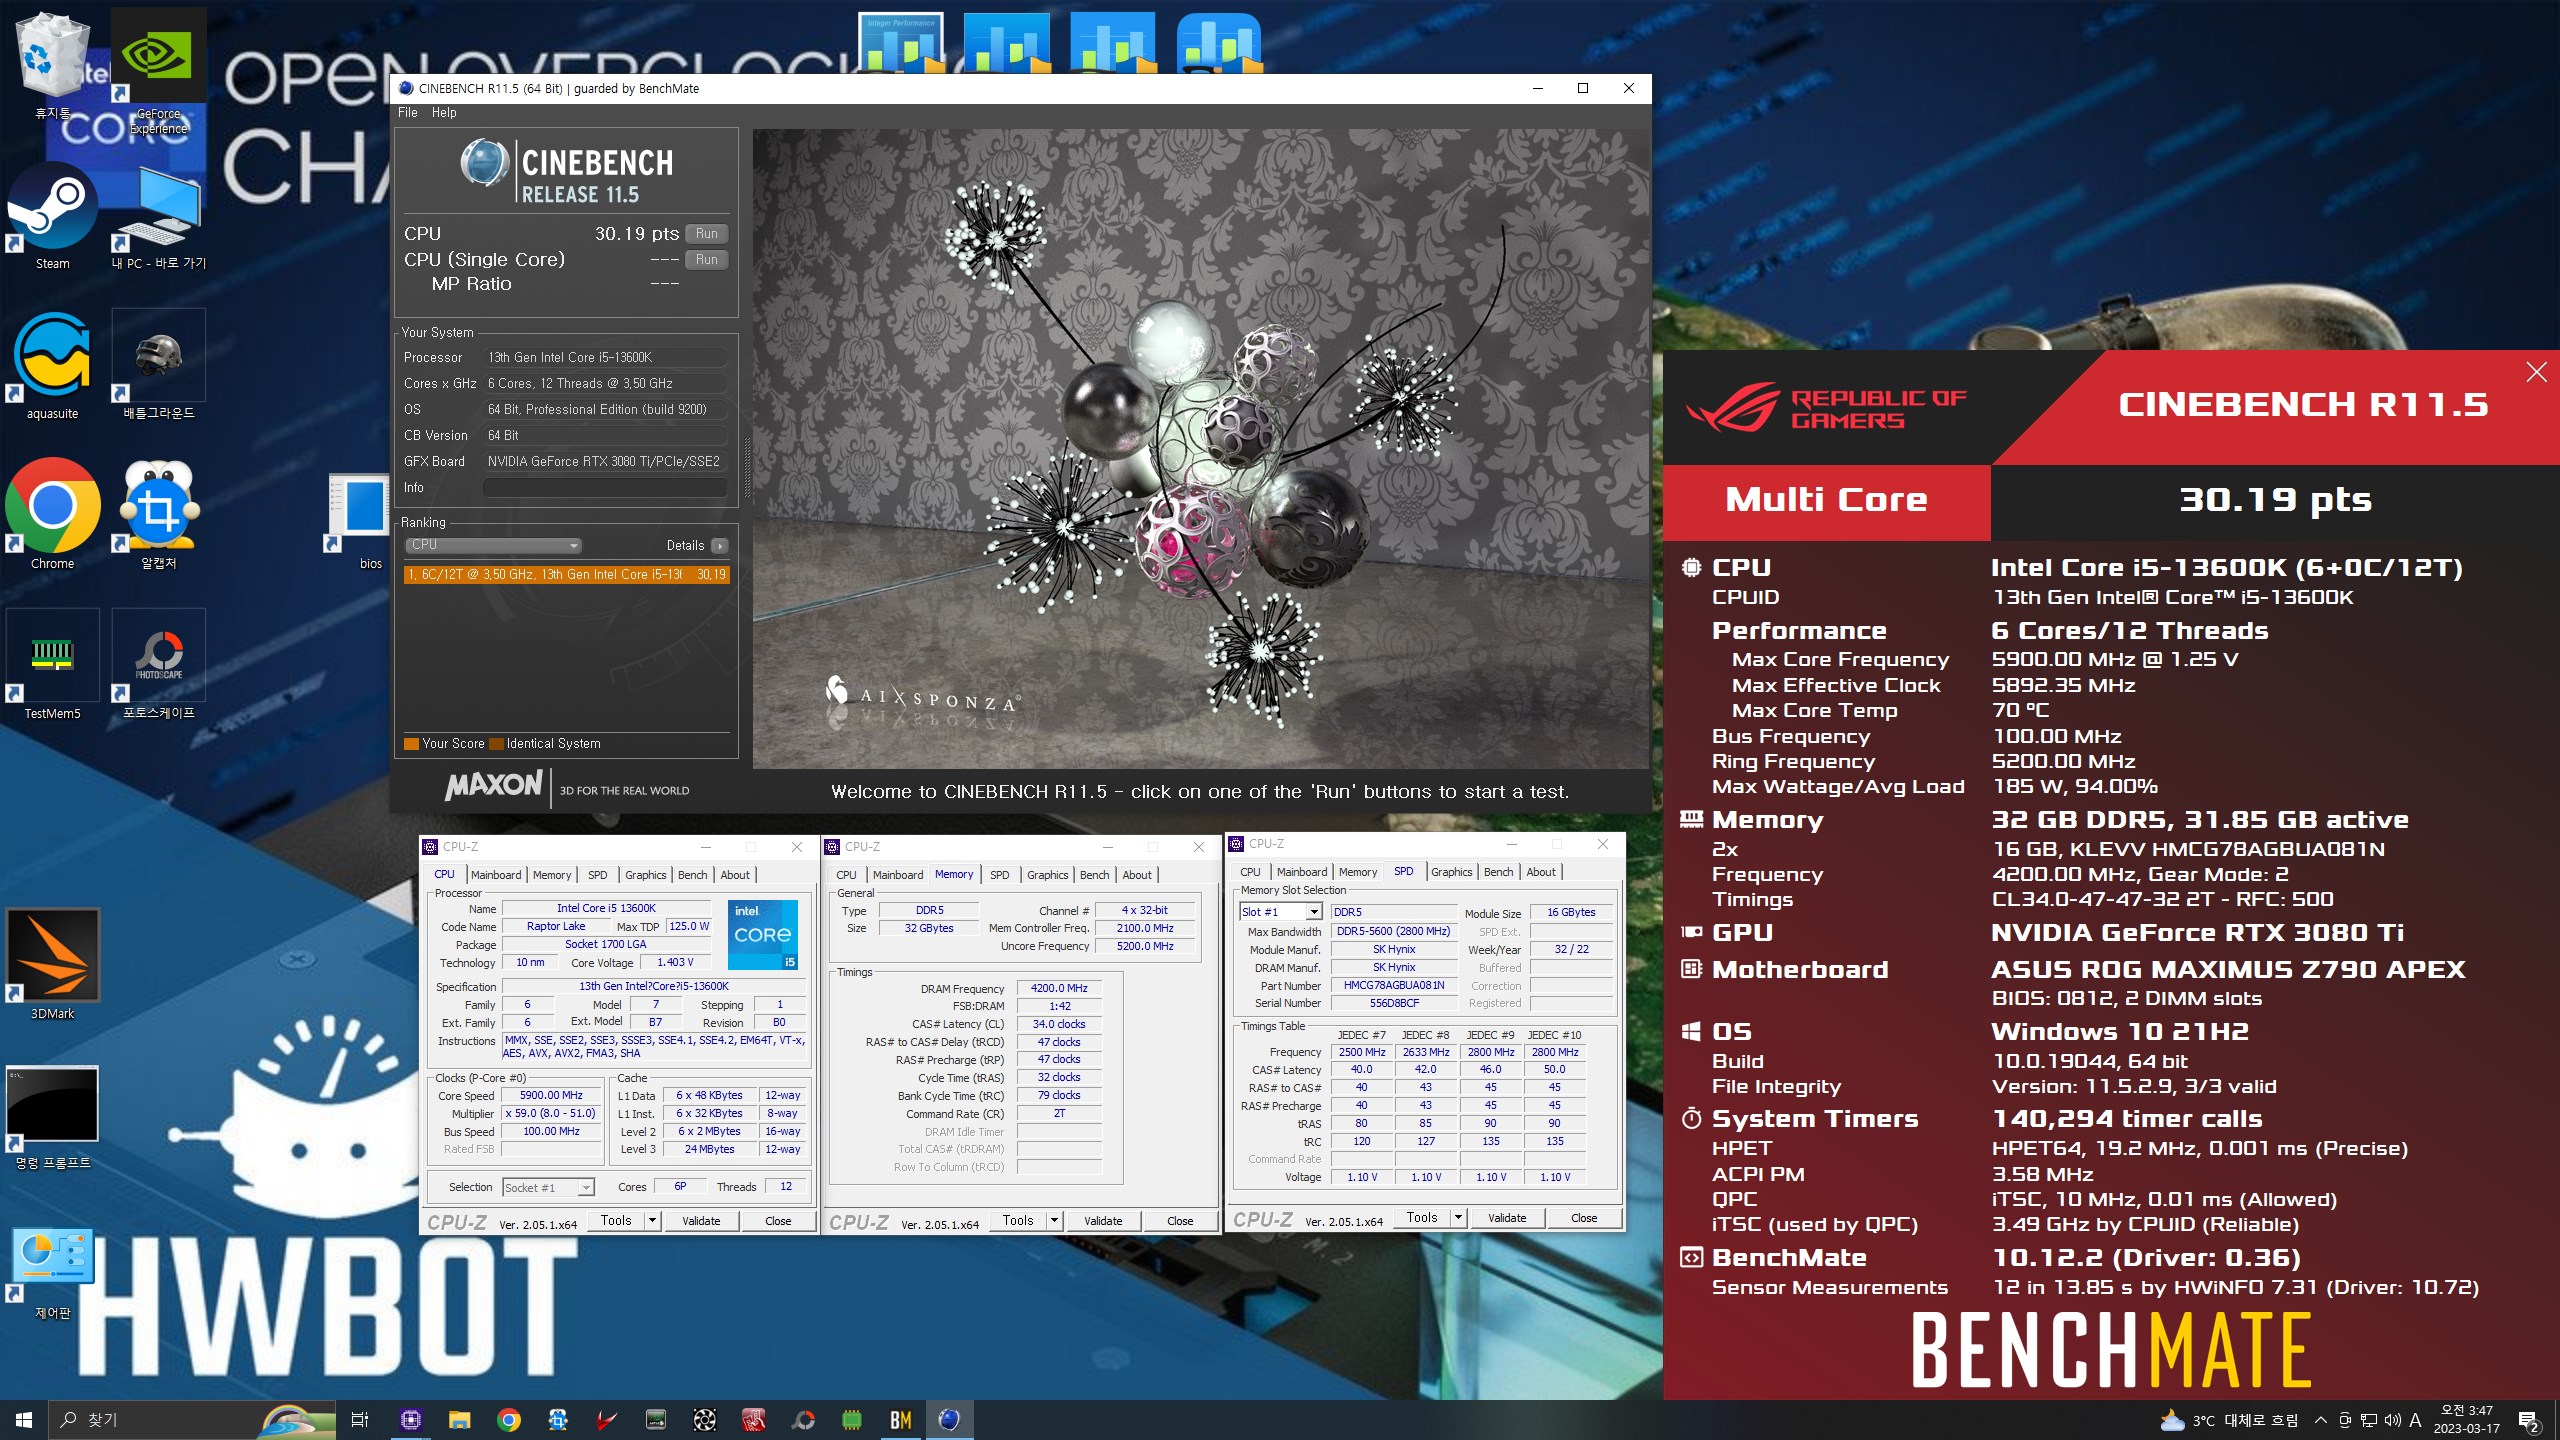Select the bios file icon on desktop
The width and height of the screenshot is (2560, 1440).
pos(362,520)
